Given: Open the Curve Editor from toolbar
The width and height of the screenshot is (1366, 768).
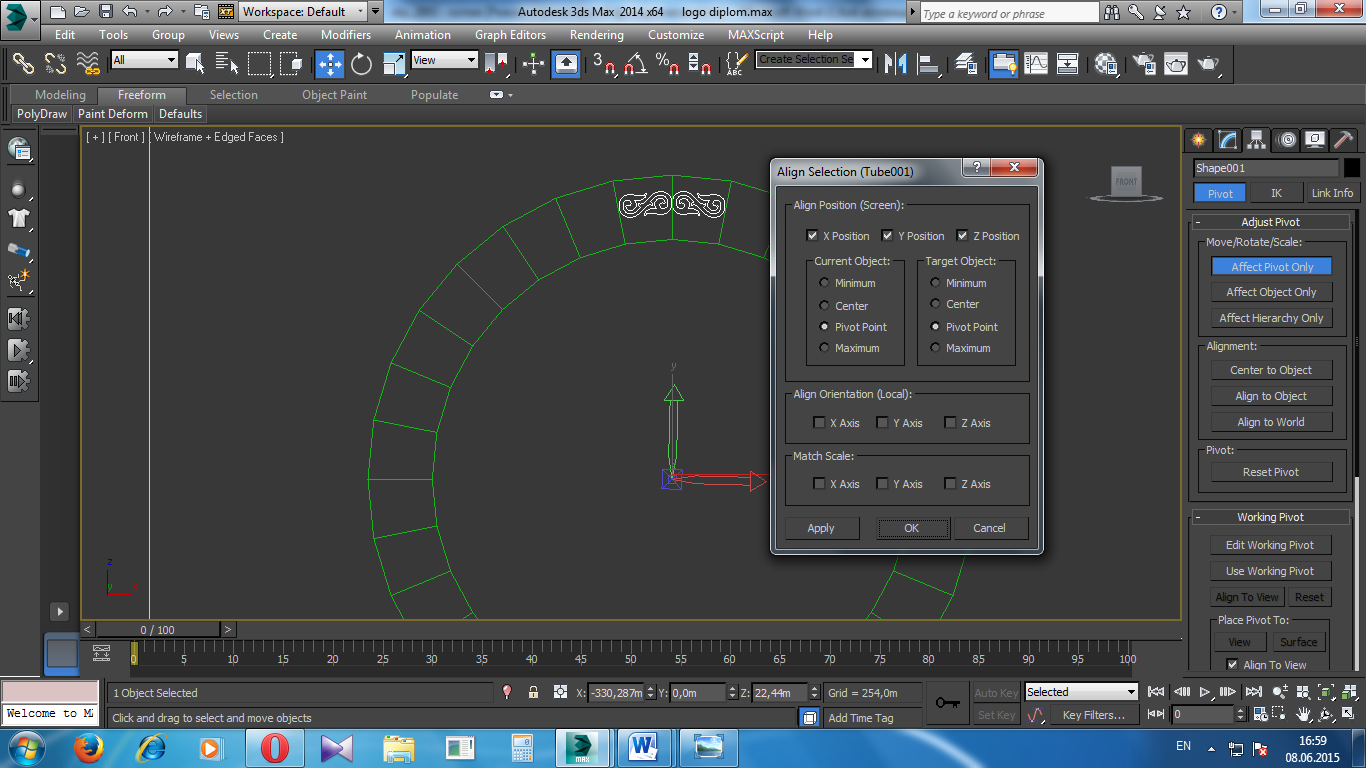Looking at the screenshot, I should [x=1036, y=64].
